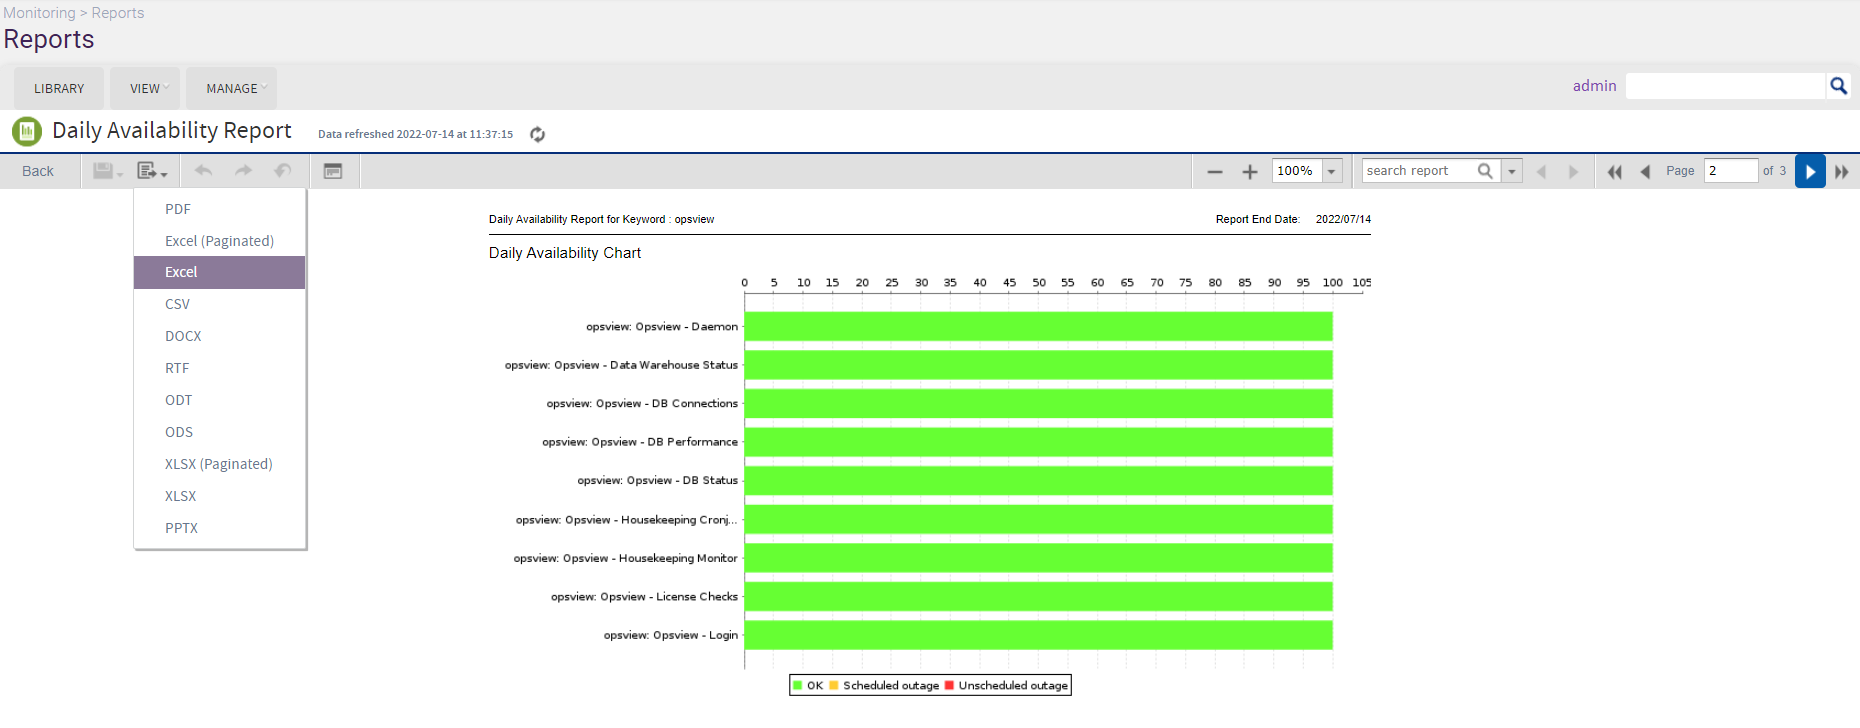Click the Undo arrow icon

click(x=203, y=171)
